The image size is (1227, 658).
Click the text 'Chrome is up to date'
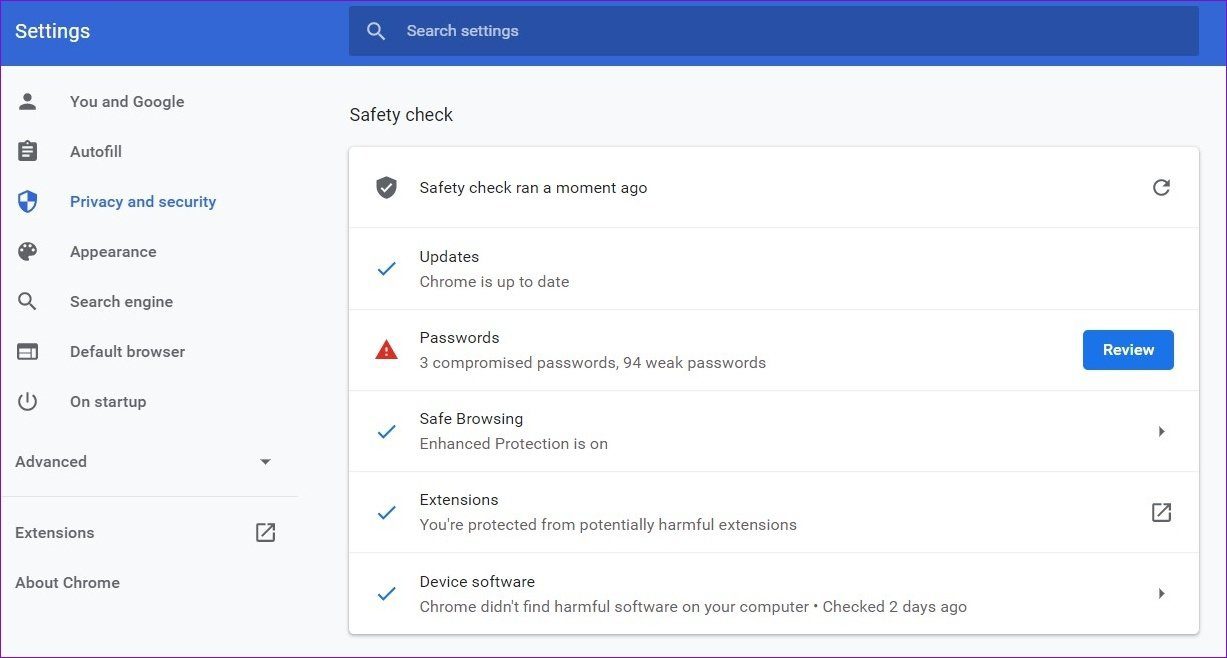tap(494, 282)
